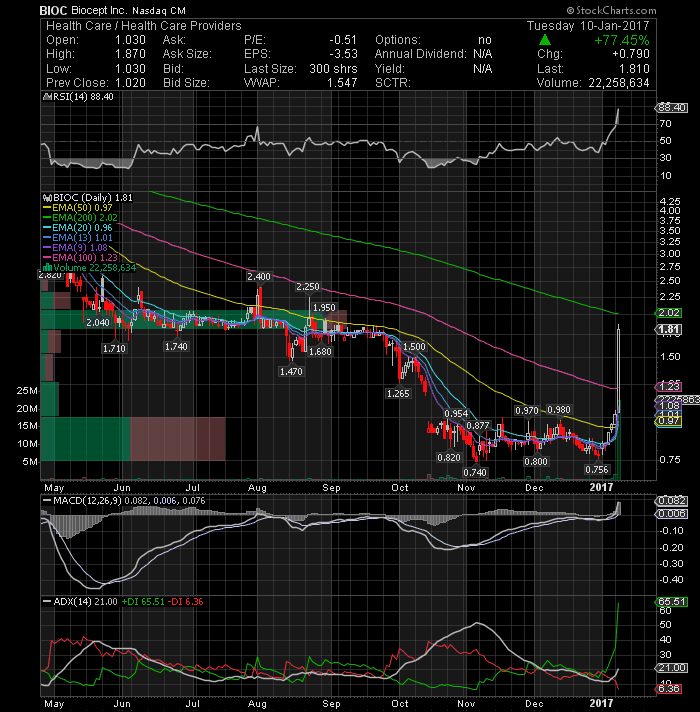700x712 pixels.
Task: Click the 2017 label on price axis
Action: click(x=601, y=487)
